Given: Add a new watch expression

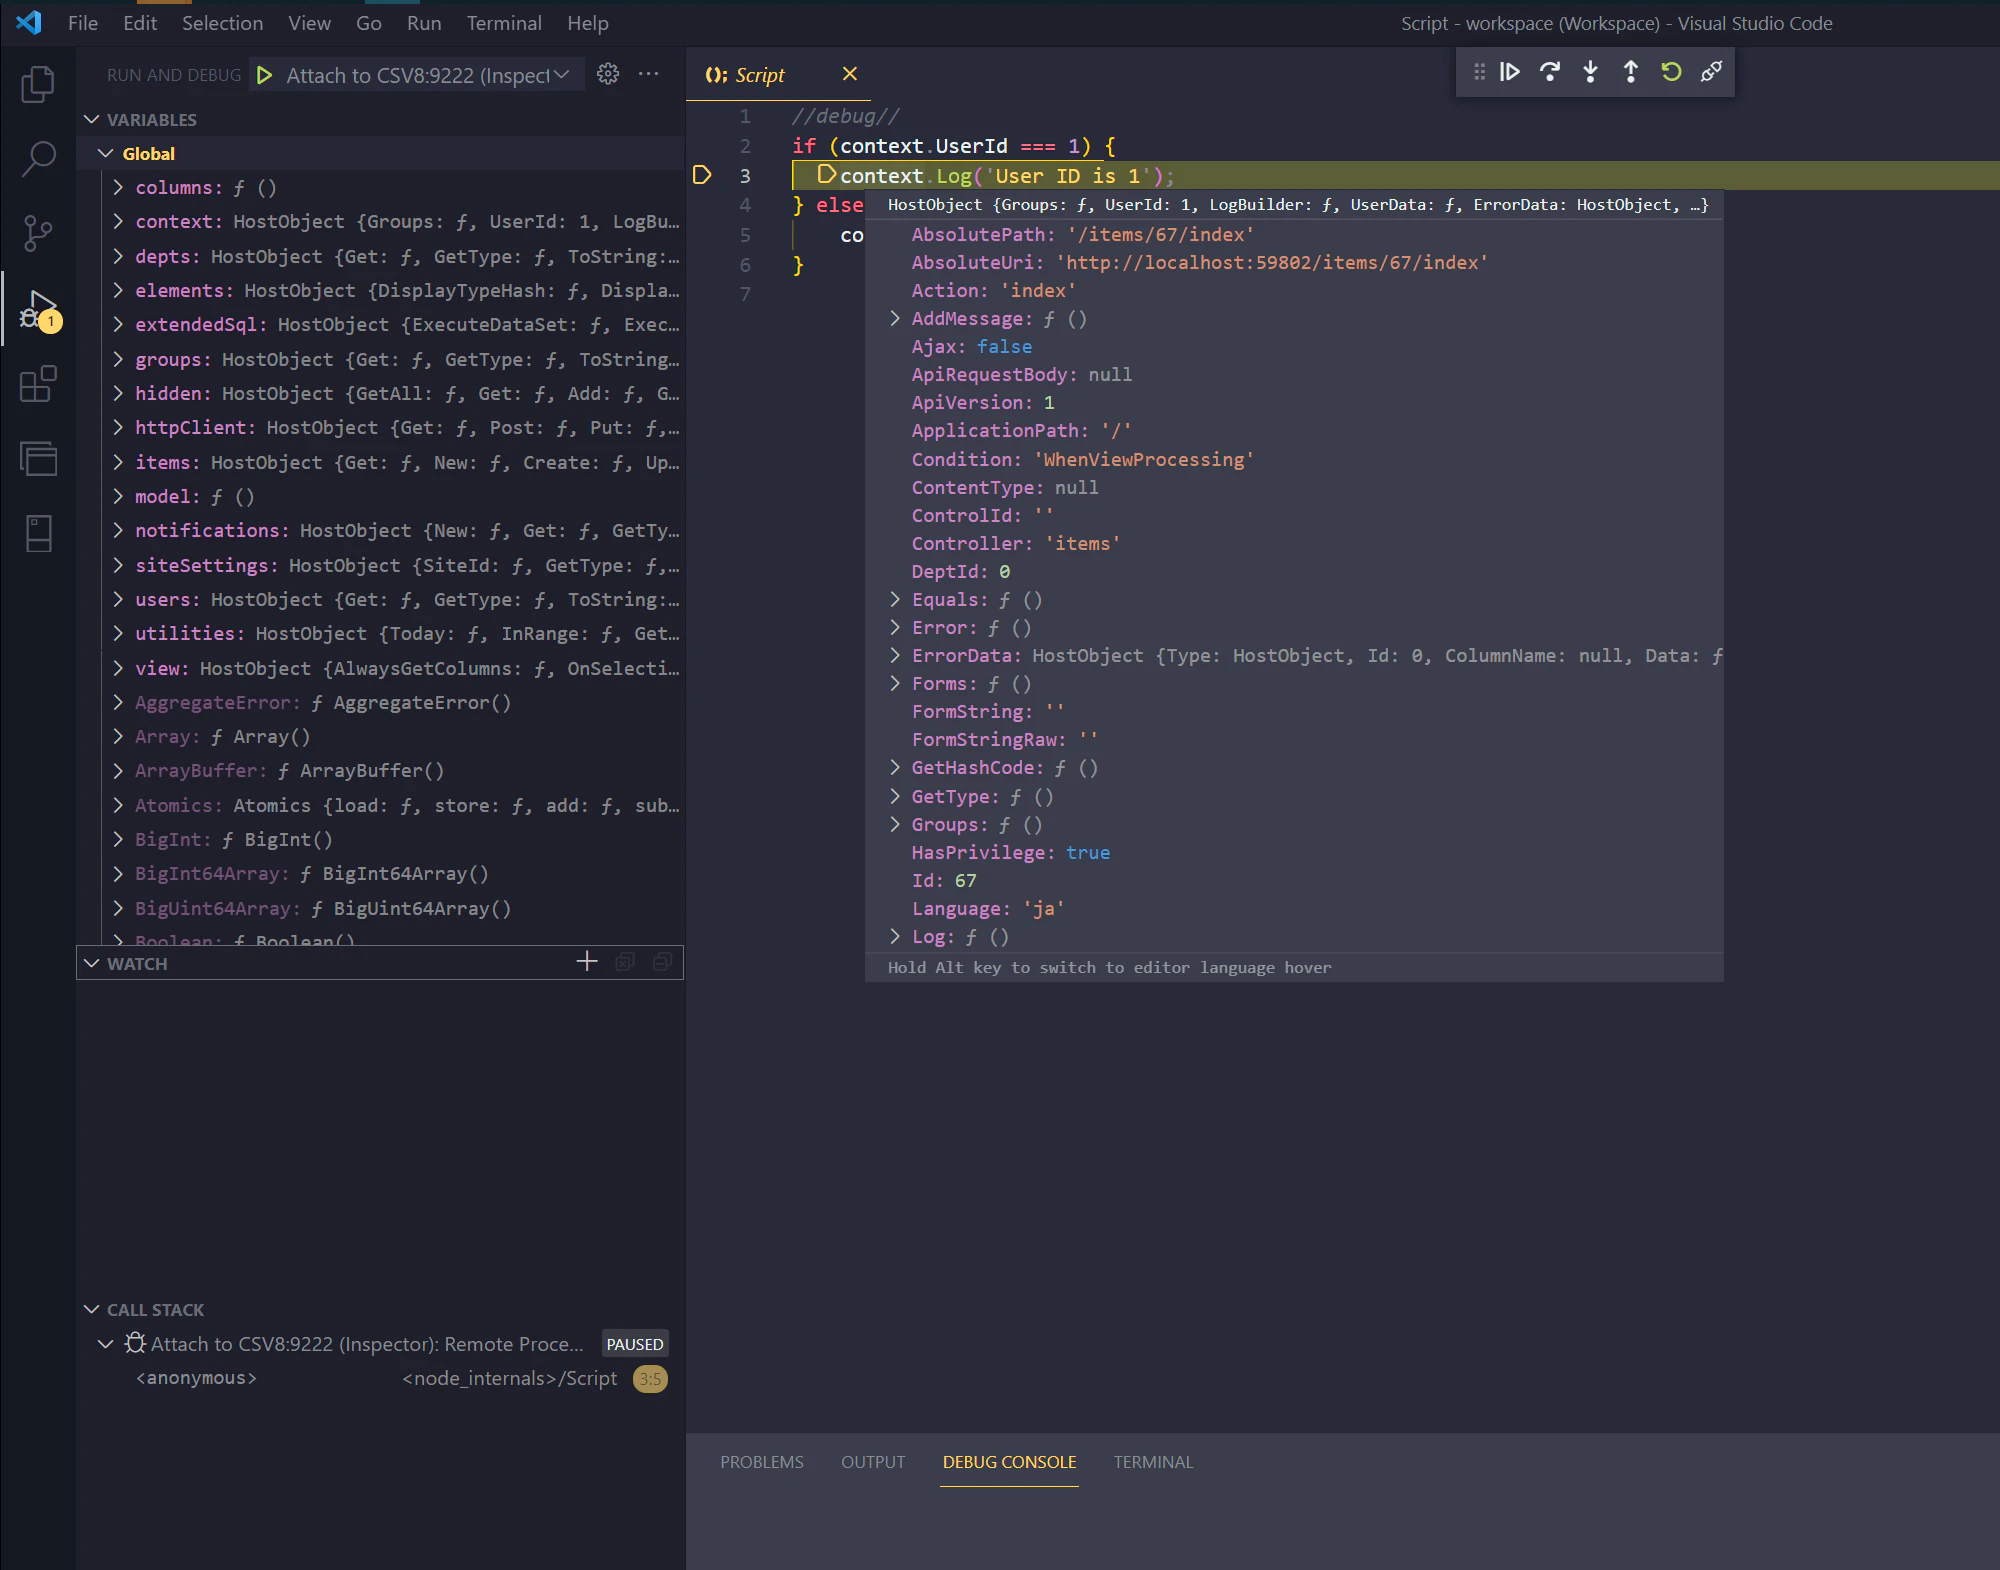Looking at the screenshot, I should pos(587,962).
